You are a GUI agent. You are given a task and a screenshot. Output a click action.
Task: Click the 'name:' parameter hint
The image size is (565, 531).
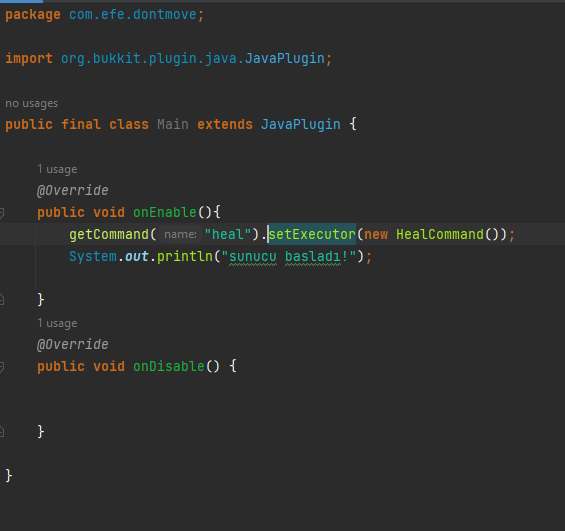tap(180, 235)
